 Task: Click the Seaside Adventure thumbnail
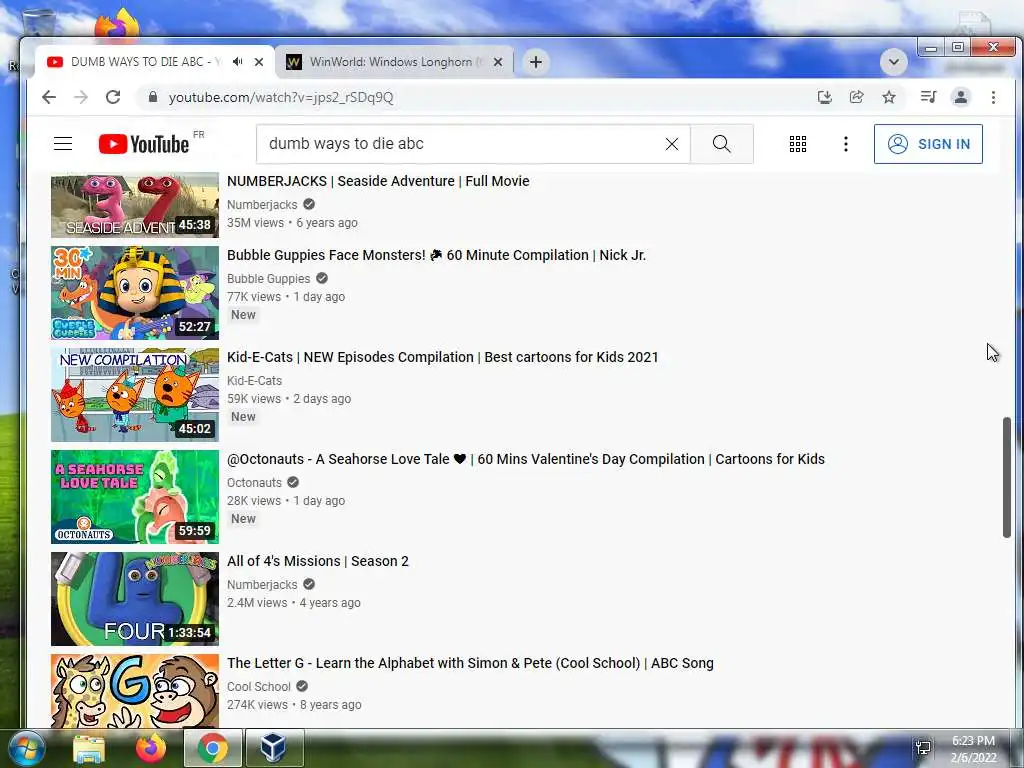point(135,205)
